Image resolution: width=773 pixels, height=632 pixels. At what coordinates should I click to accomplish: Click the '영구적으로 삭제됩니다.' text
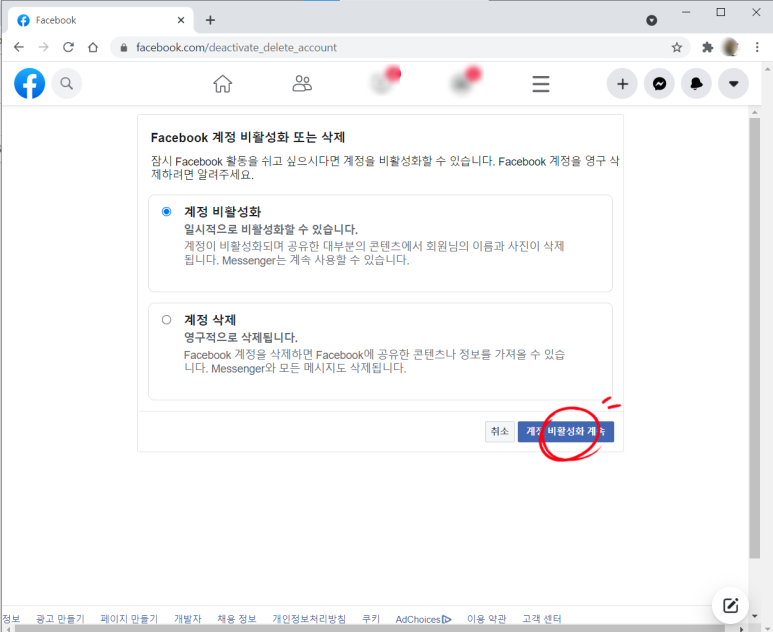[241, 337]
